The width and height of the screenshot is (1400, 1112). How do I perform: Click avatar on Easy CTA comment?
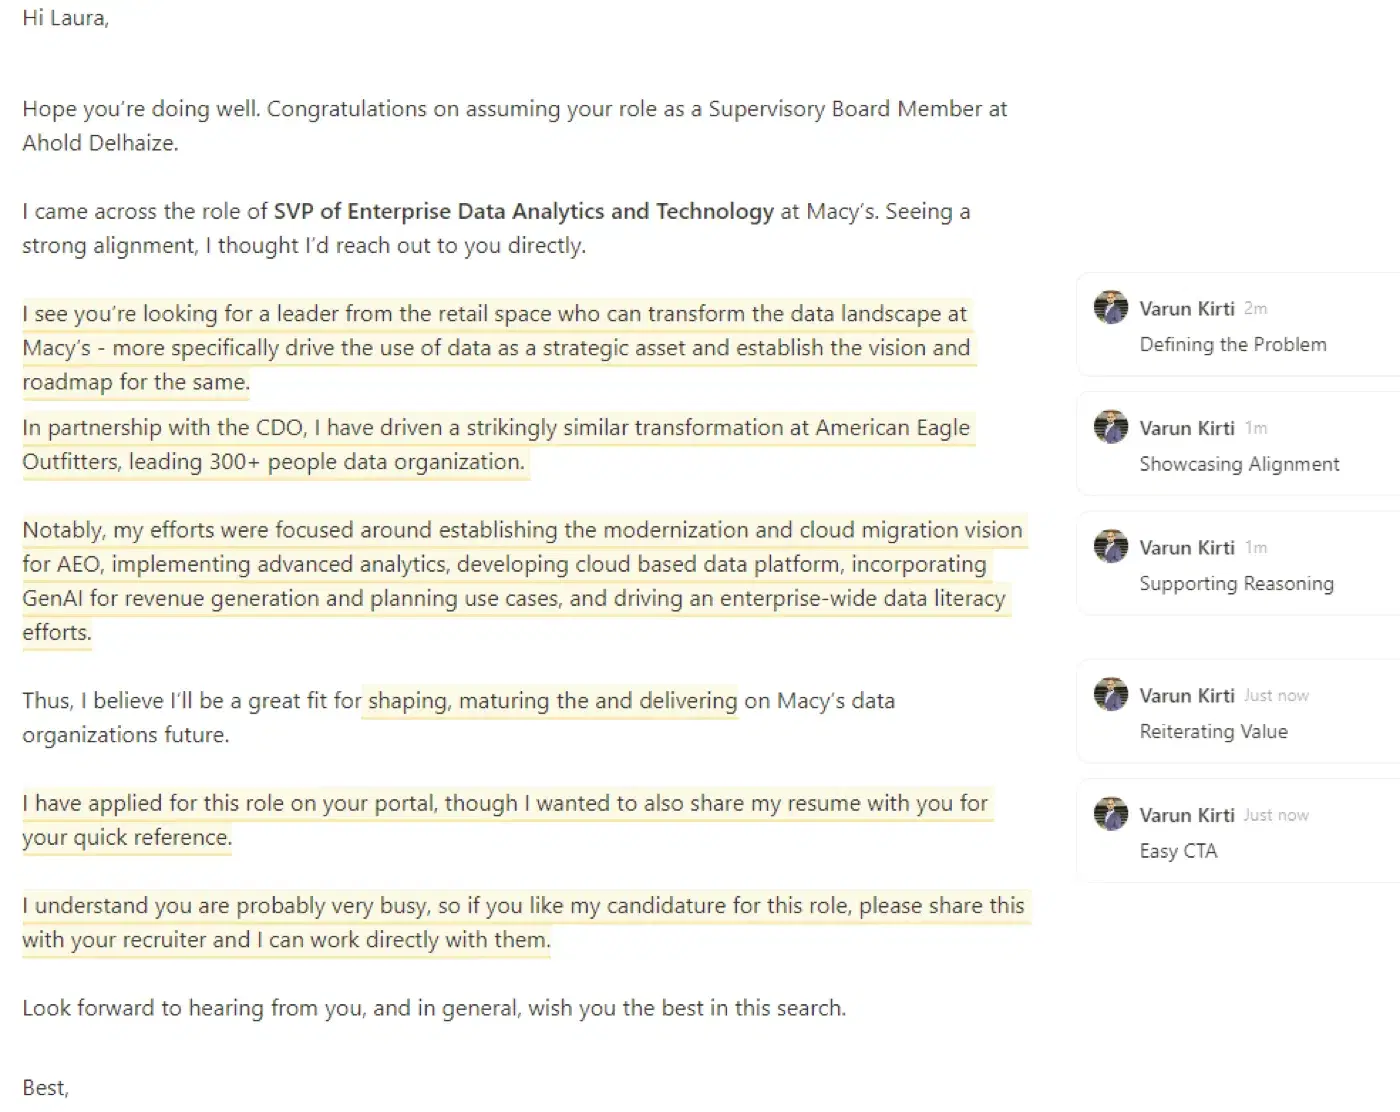pyautogui.click(x=1110, y=814)
